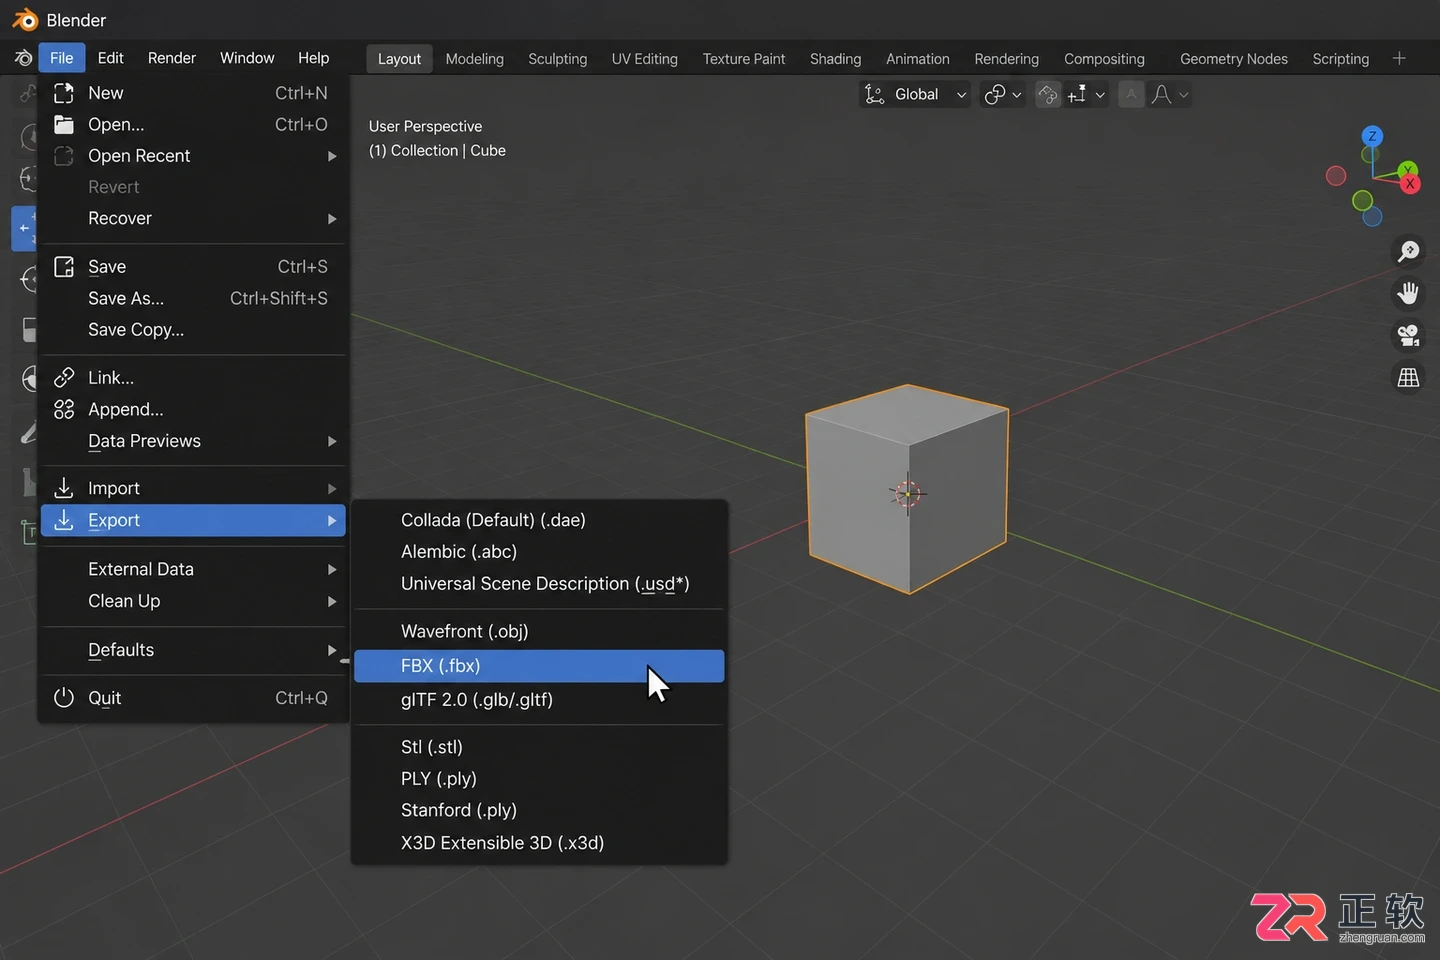Screen dimensions: 1440x960
Task: Click the pivot point icon
Action: tap(994, 94)
